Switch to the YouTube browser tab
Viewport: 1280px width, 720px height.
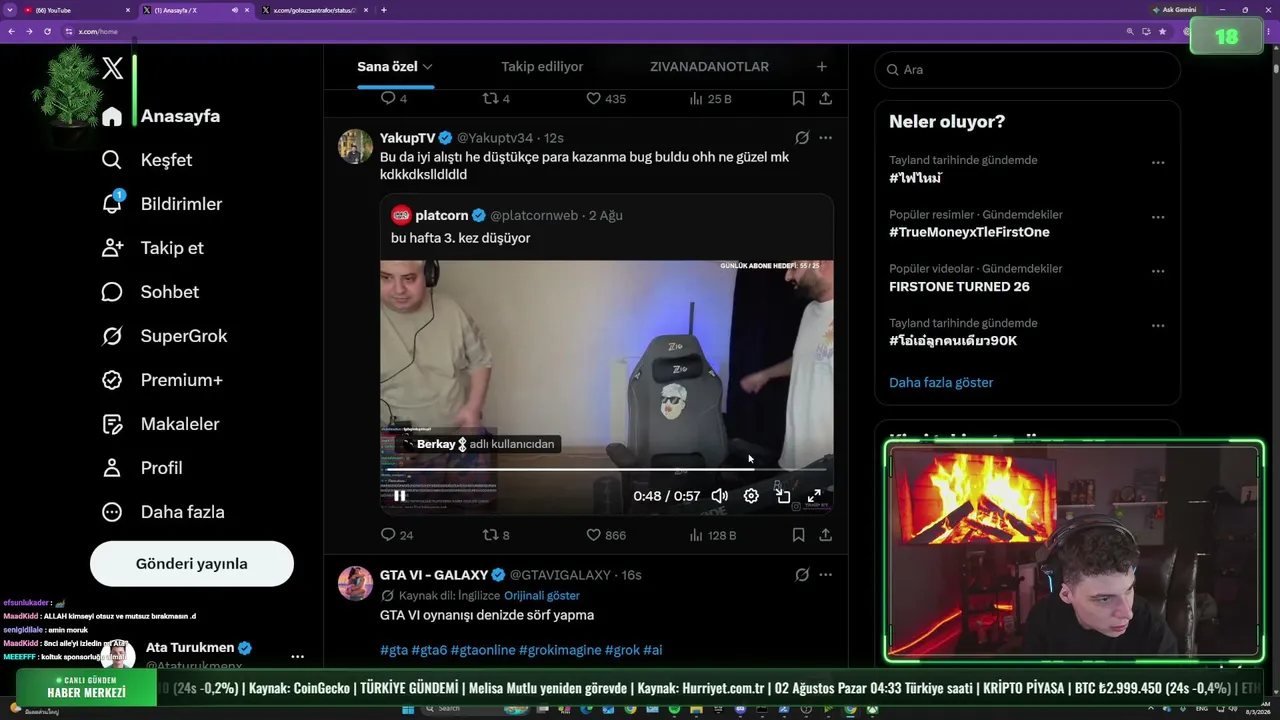click(77, 10)
